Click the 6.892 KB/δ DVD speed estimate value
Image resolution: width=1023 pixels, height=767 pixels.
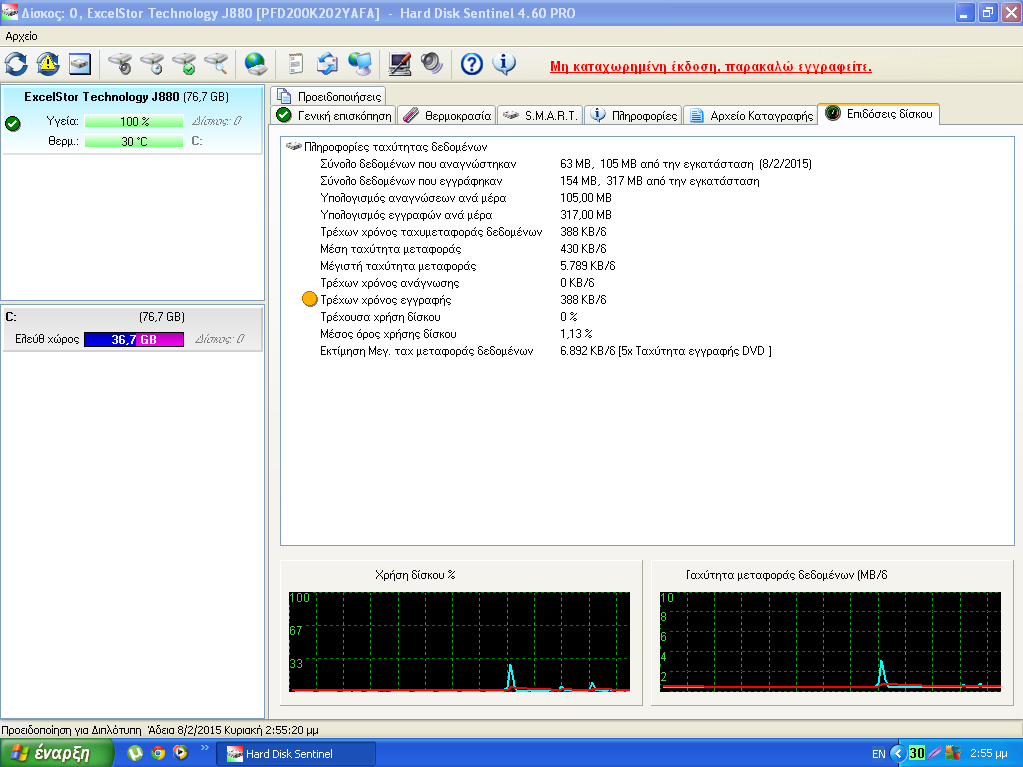tap(665, 351)
